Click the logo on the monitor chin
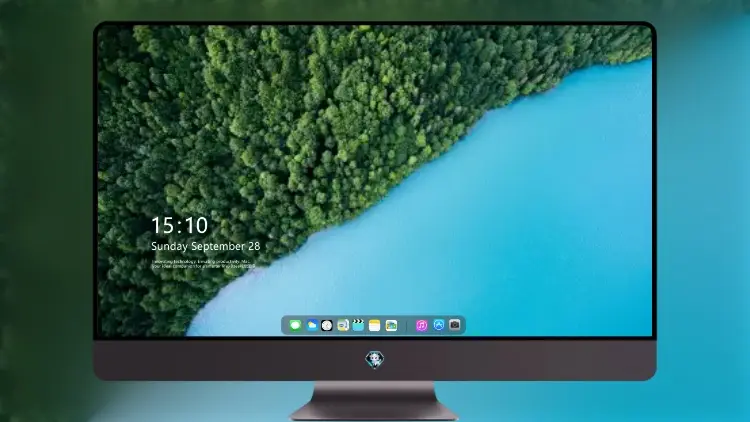Screen dimensions: 750x422 tap(375, 359)
